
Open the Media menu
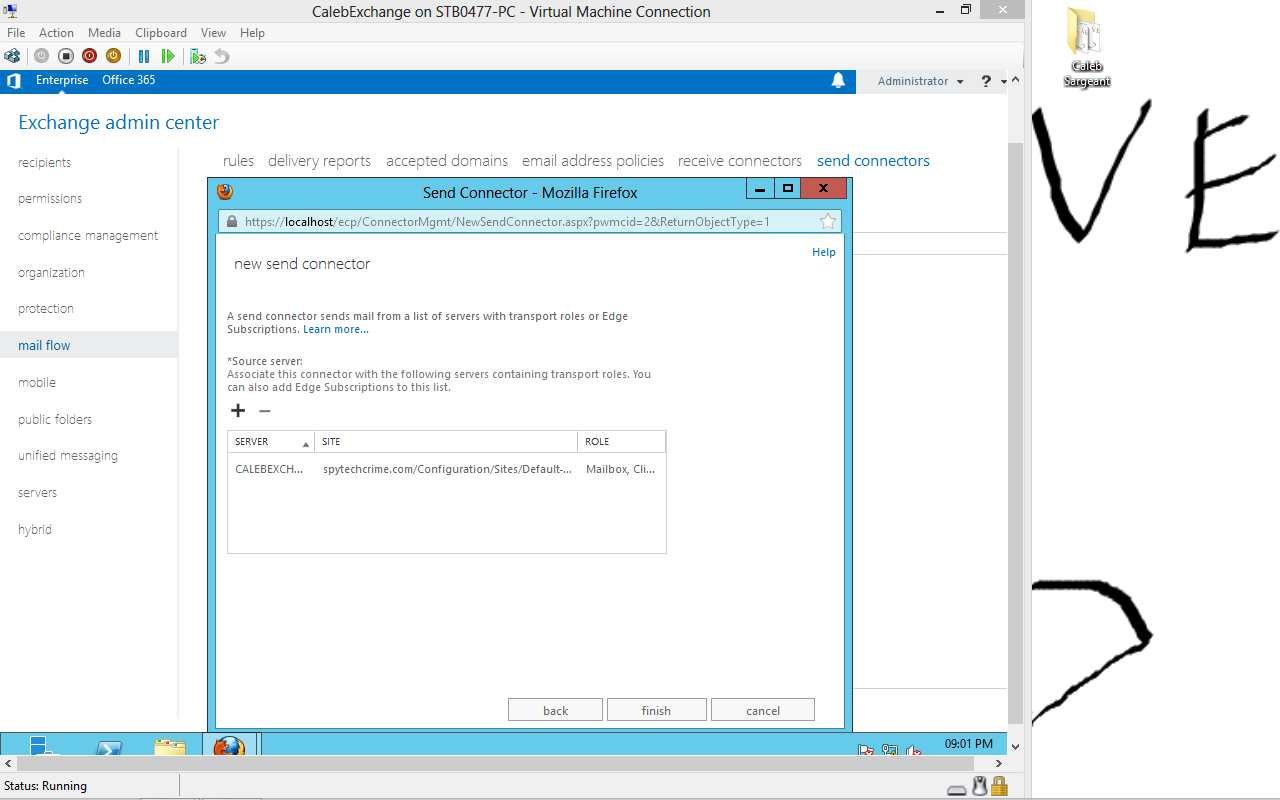click(104, 33)
